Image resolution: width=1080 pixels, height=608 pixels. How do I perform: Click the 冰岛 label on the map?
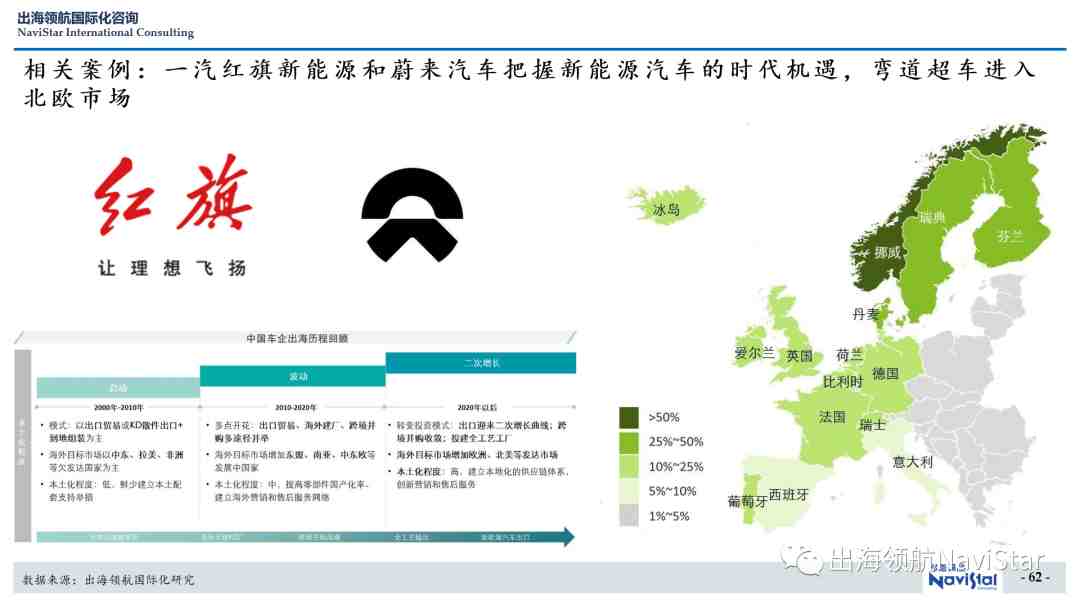tap(666, 209)
